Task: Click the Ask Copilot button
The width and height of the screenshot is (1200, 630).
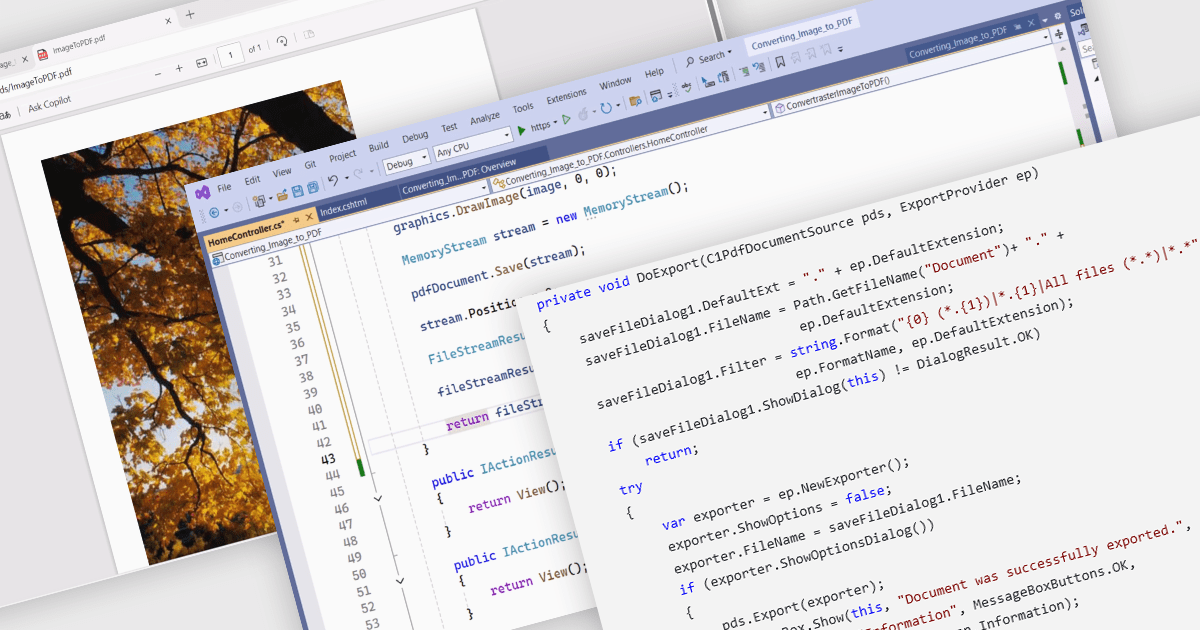Action: [49, 106]
